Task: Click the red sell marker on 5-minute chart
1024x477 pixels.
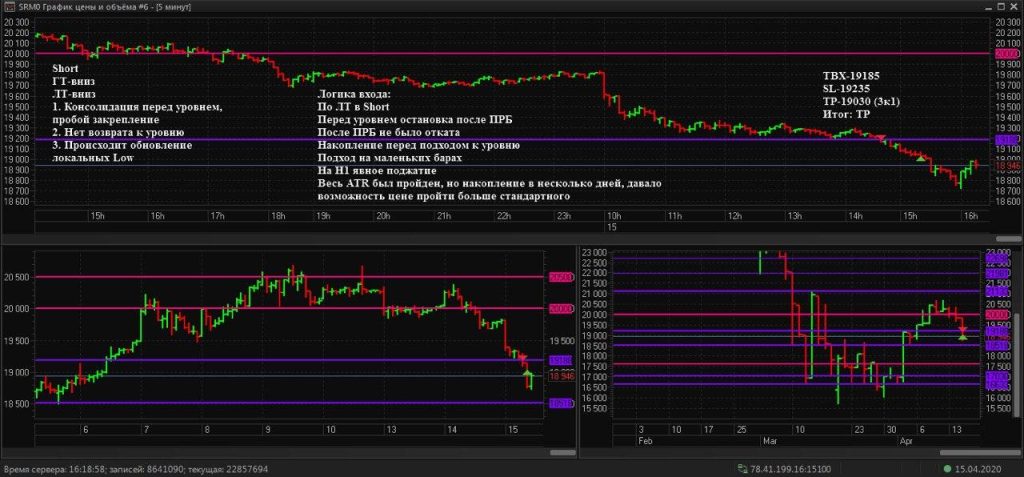Action: 881,138
